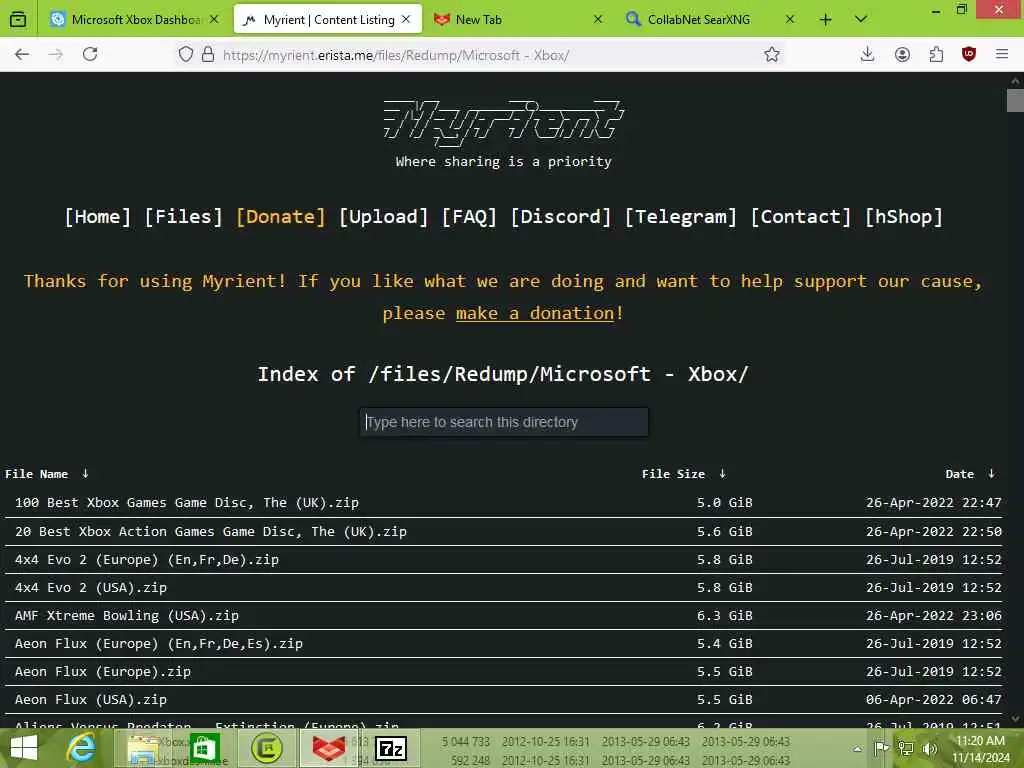This screenshot has width=1024, height=768.
Task: Open the [Contact] navigation link
Action: (x=801, y=217)
